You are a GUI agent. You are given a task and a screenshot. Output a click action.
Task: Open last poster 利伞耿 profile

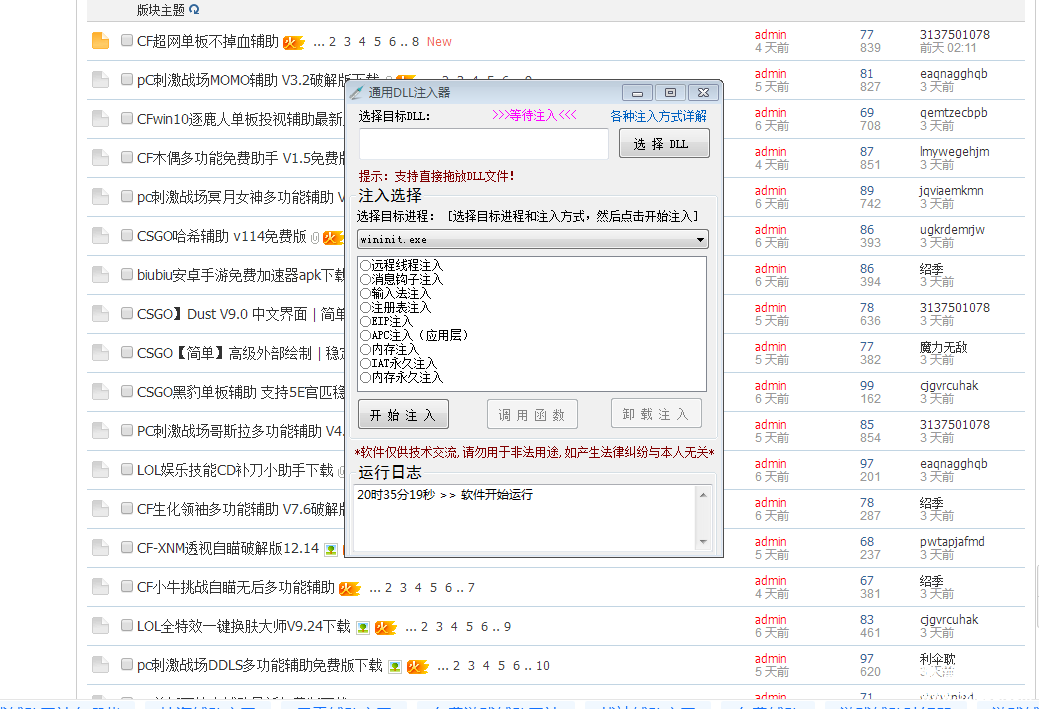click(x=938, y=659)
